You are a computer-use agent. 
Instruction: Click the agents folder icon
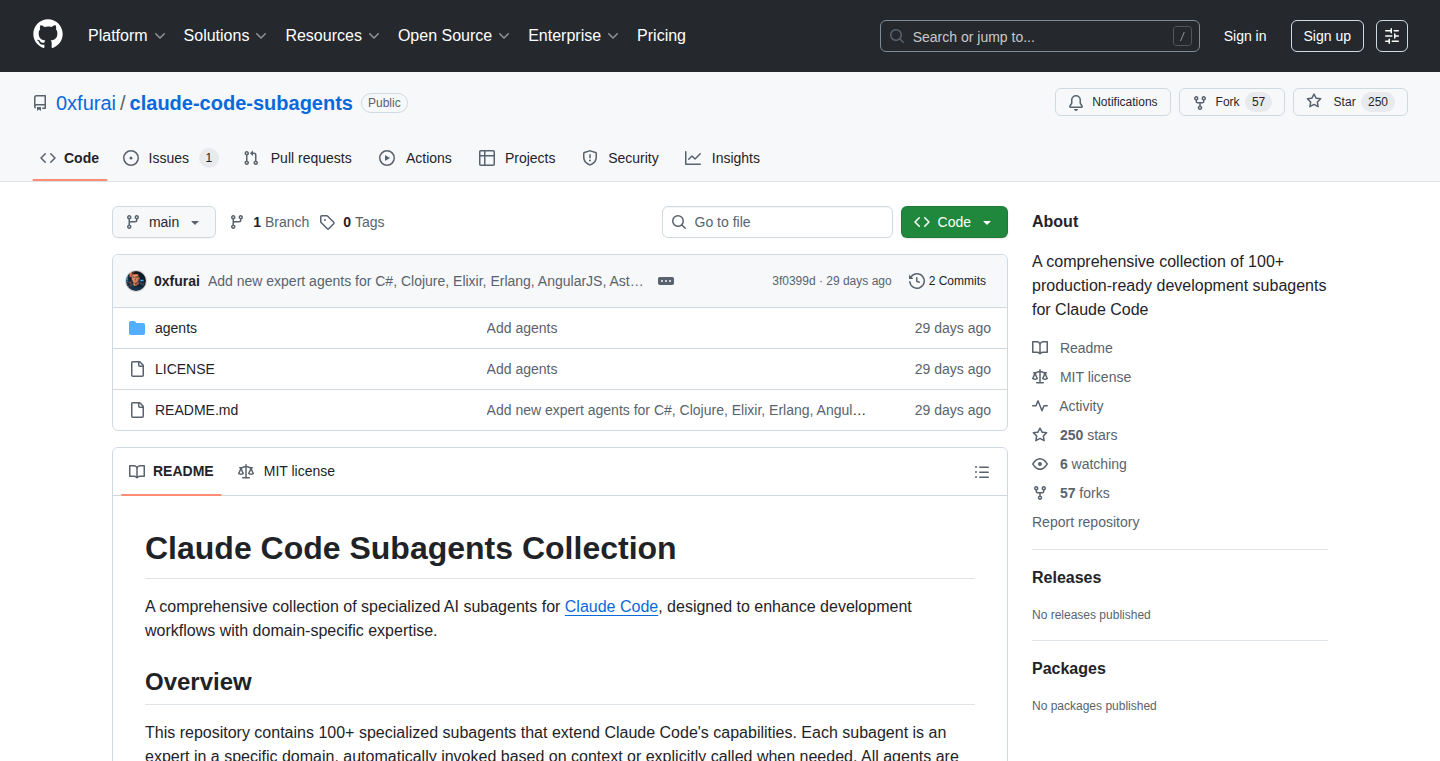click(137, 328)
